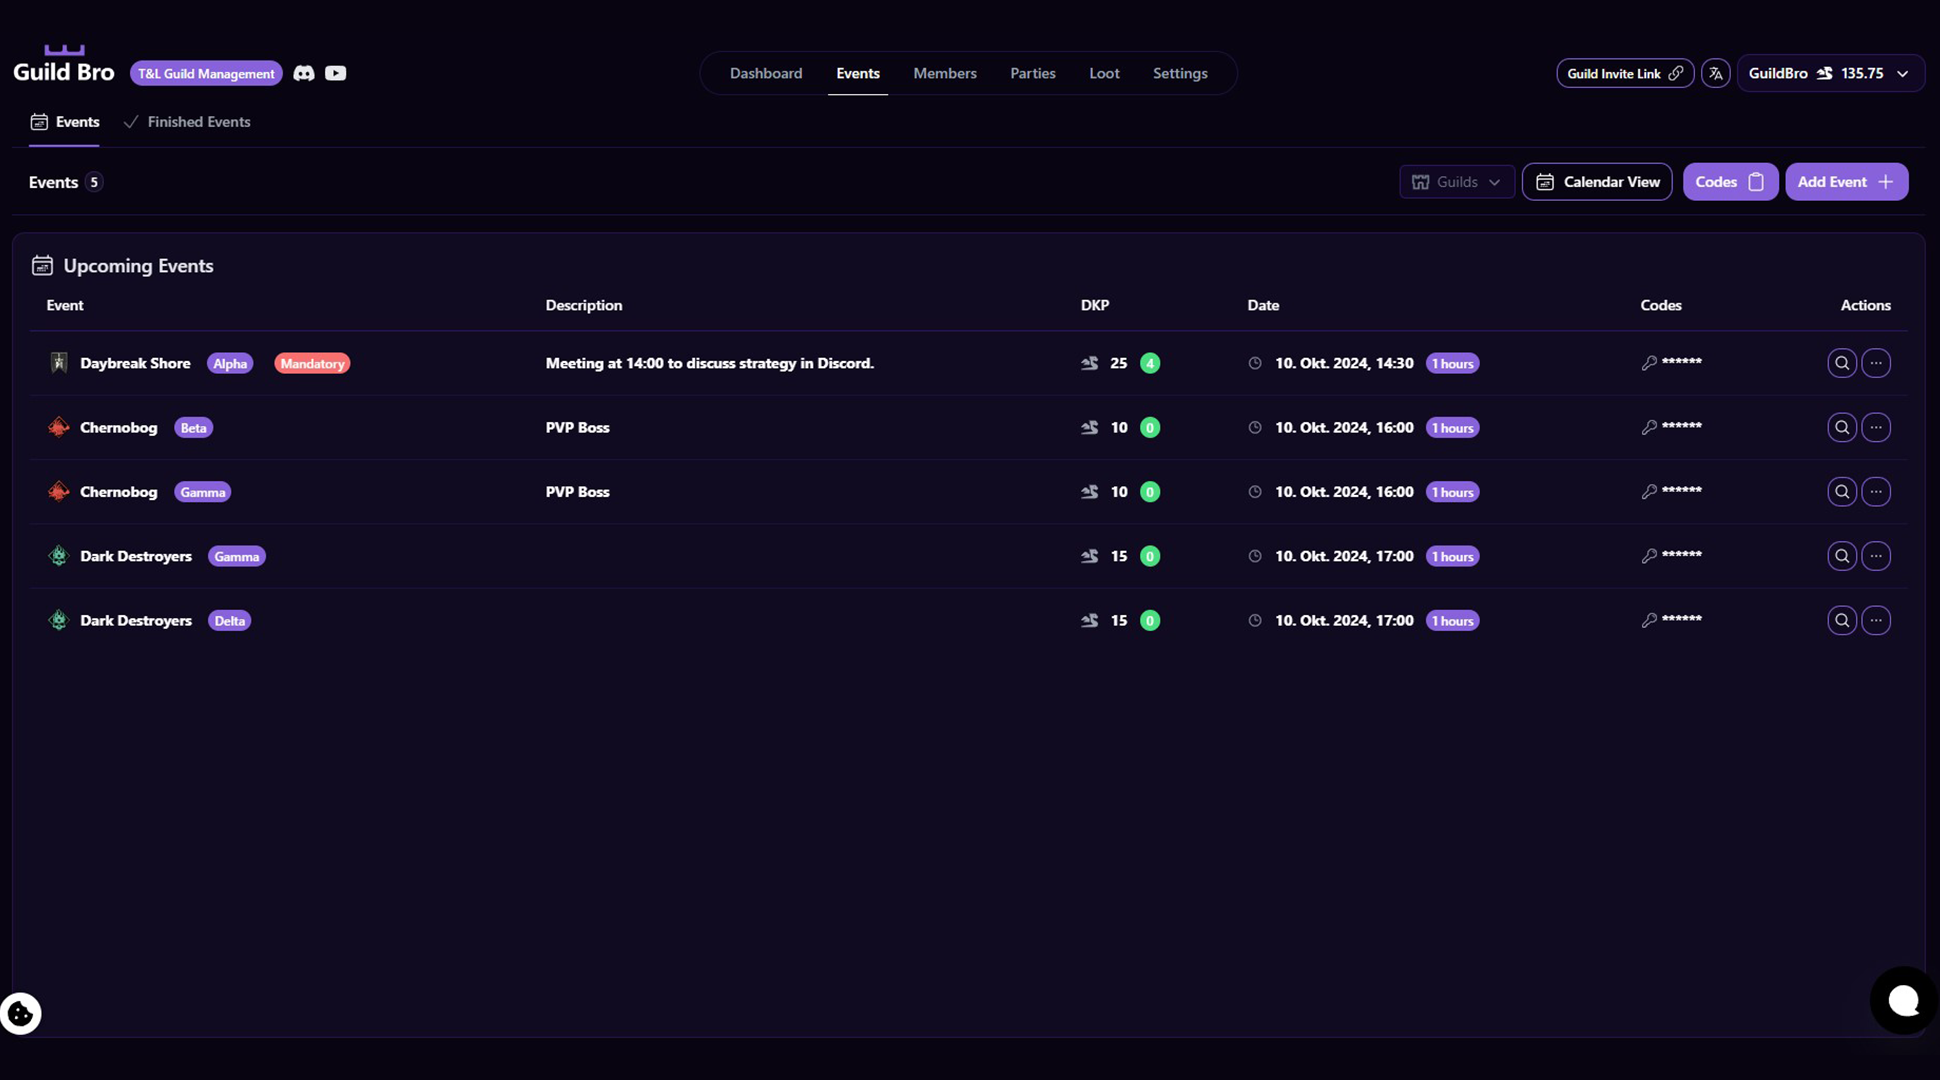Go to the Members menu
The width and height of the screenshot is (1940, 1080).
(944, 73)
